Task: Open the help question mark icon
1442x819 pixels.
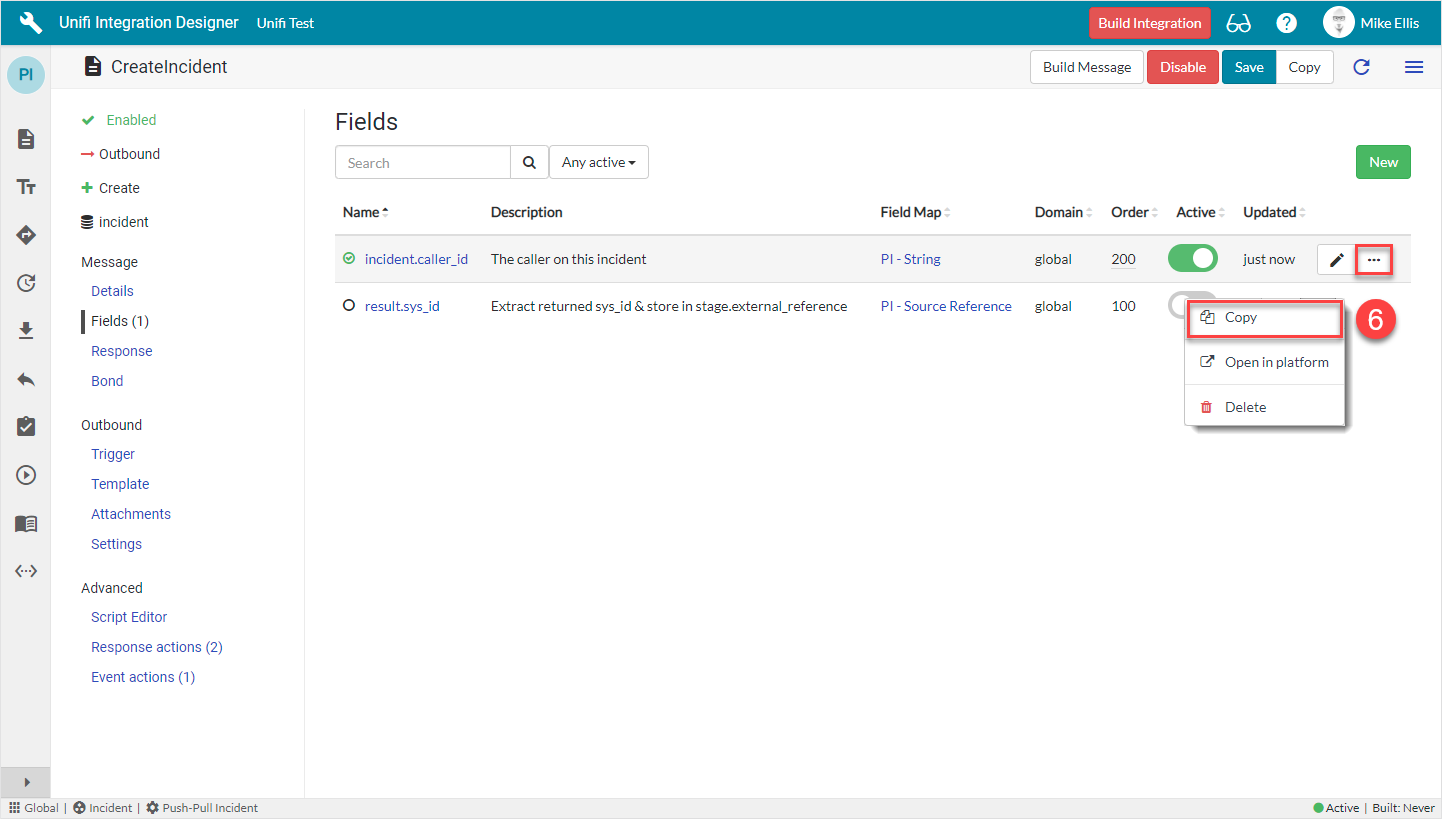Action: pos(1287,23)
